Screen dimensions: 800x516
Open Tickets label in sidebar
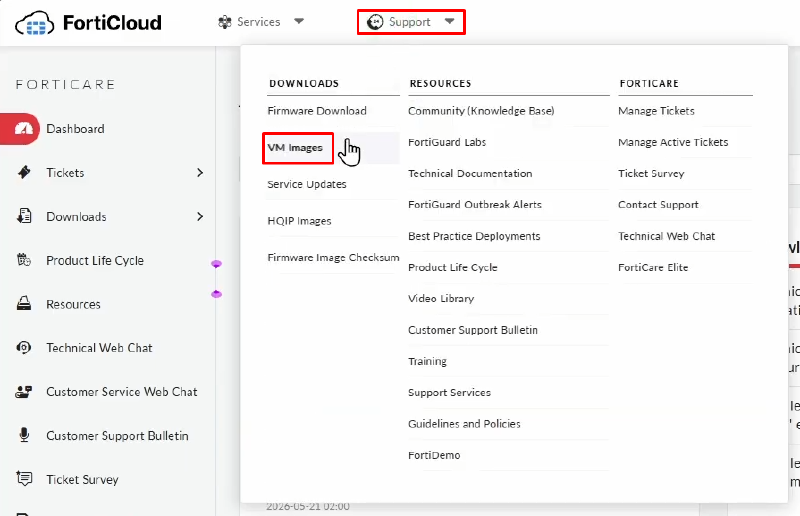click(x=65, y=173)
